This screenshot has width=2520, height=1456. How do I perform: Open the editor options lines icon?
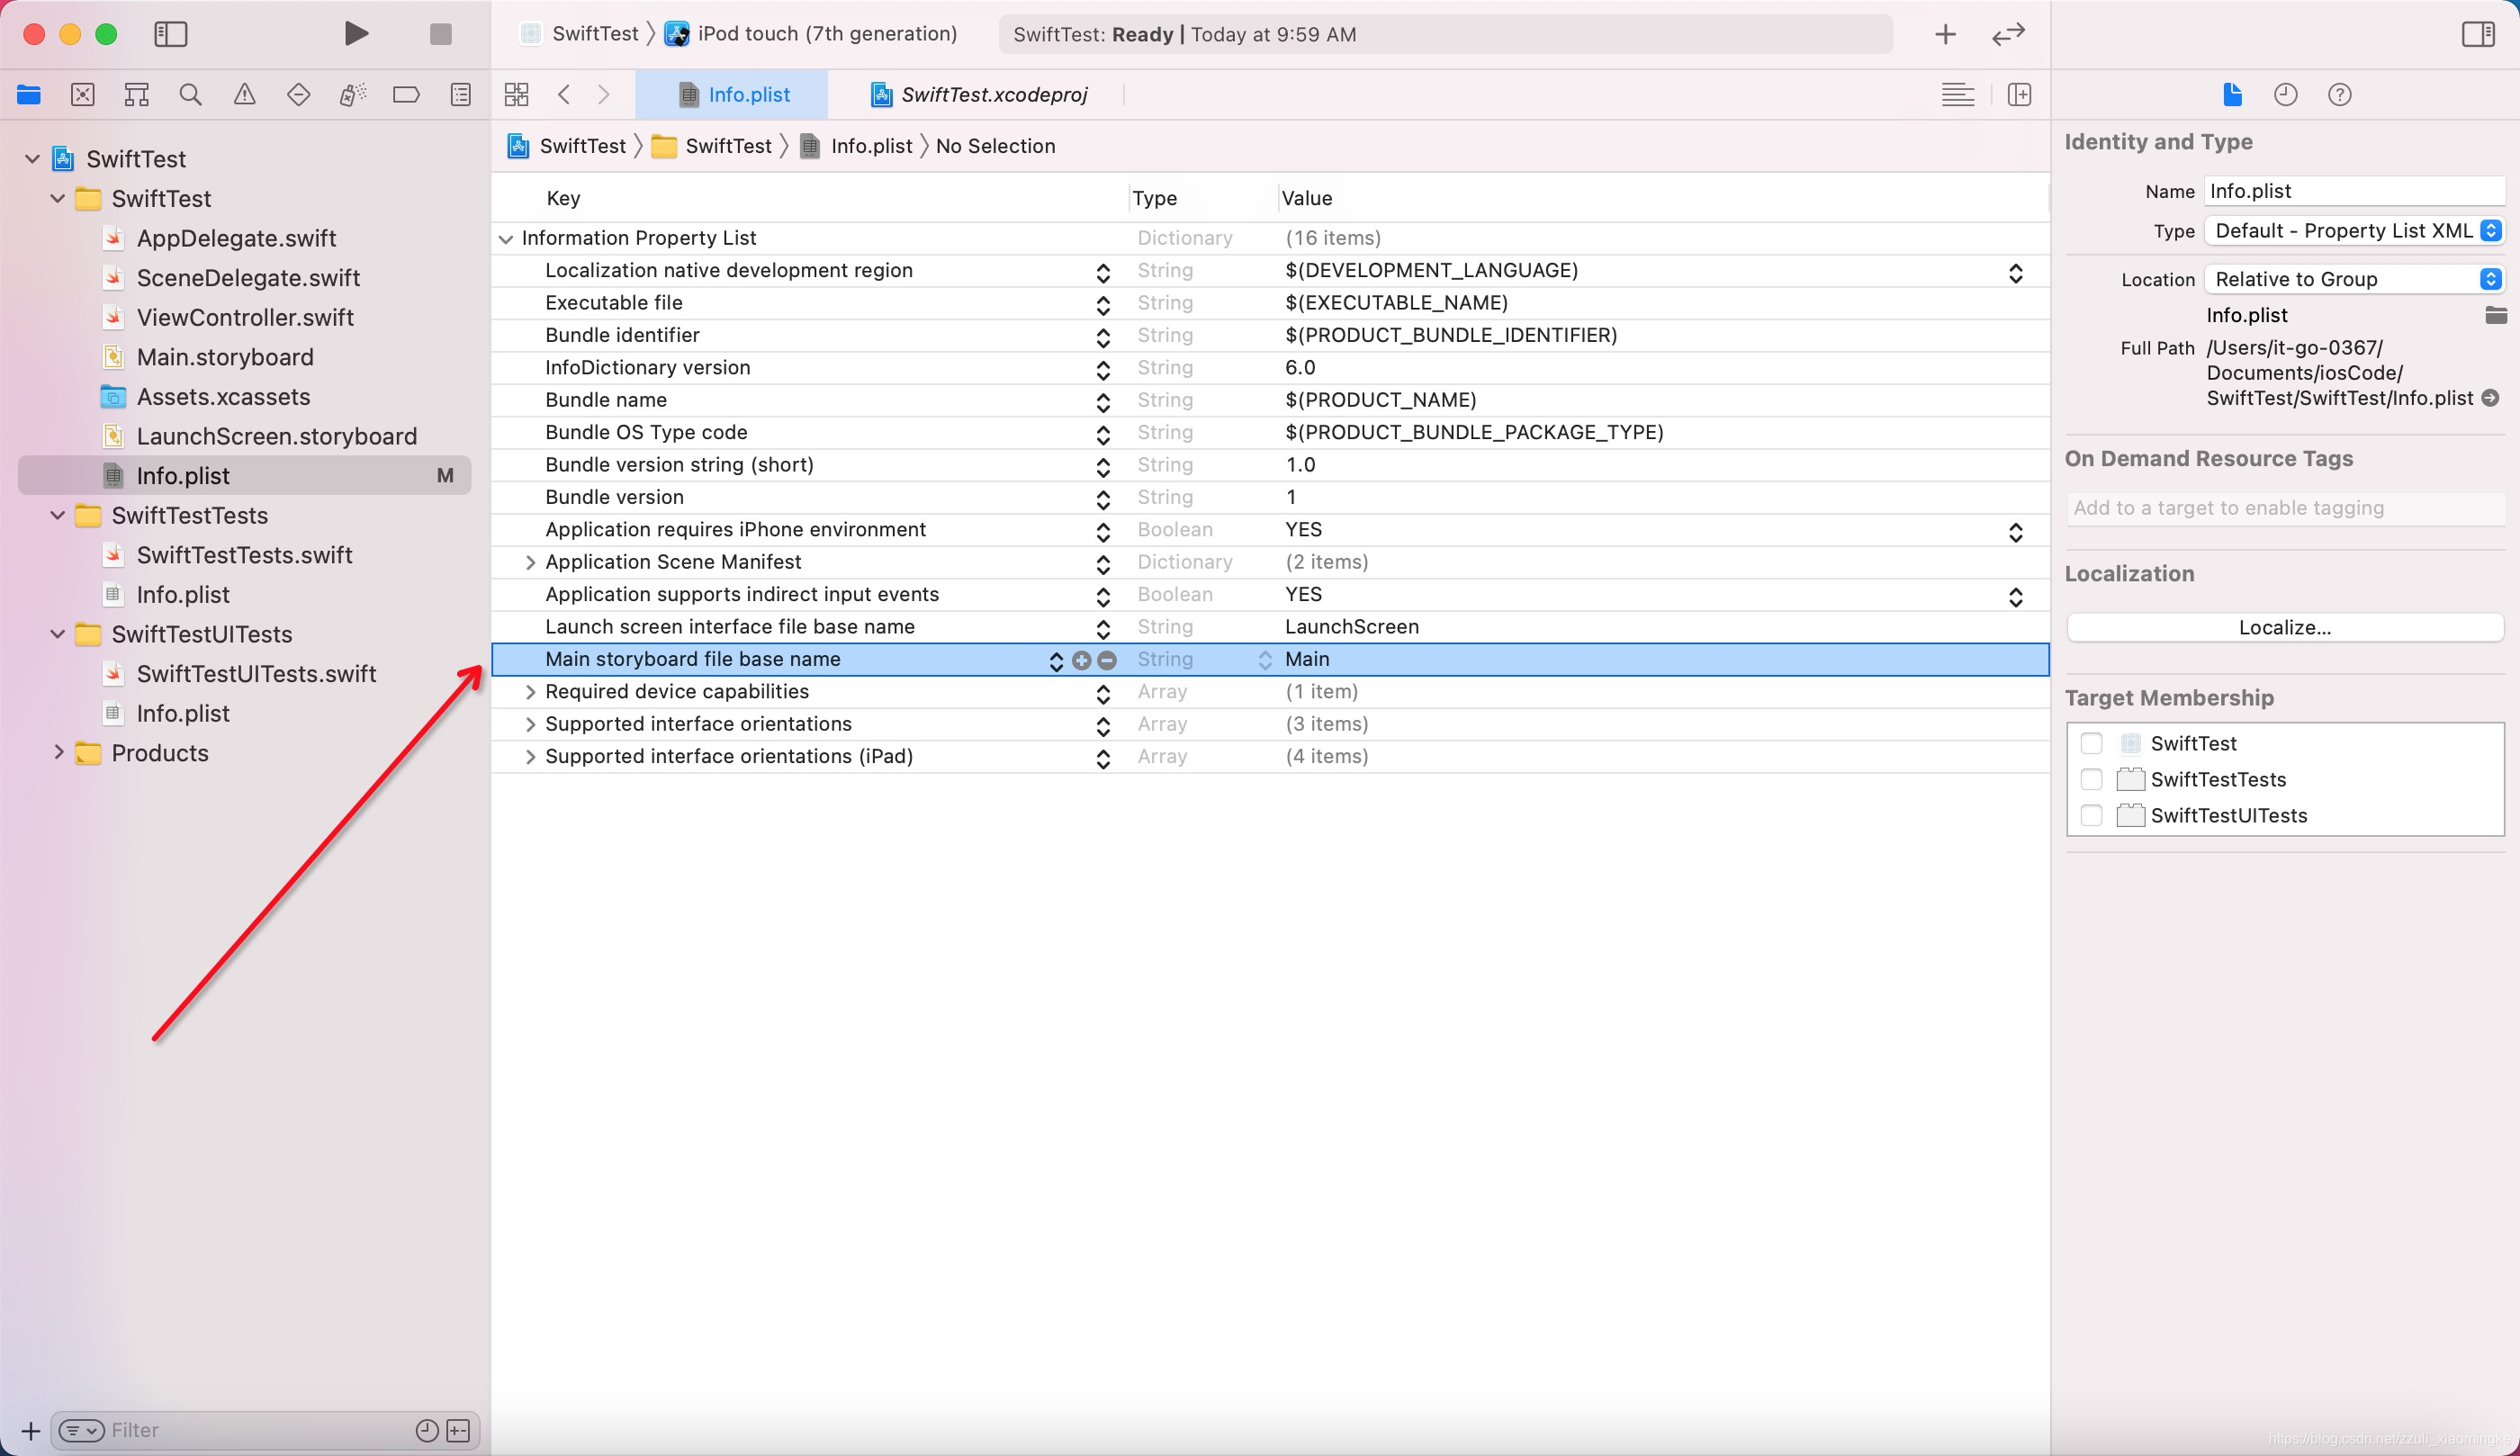point(1958,95)
